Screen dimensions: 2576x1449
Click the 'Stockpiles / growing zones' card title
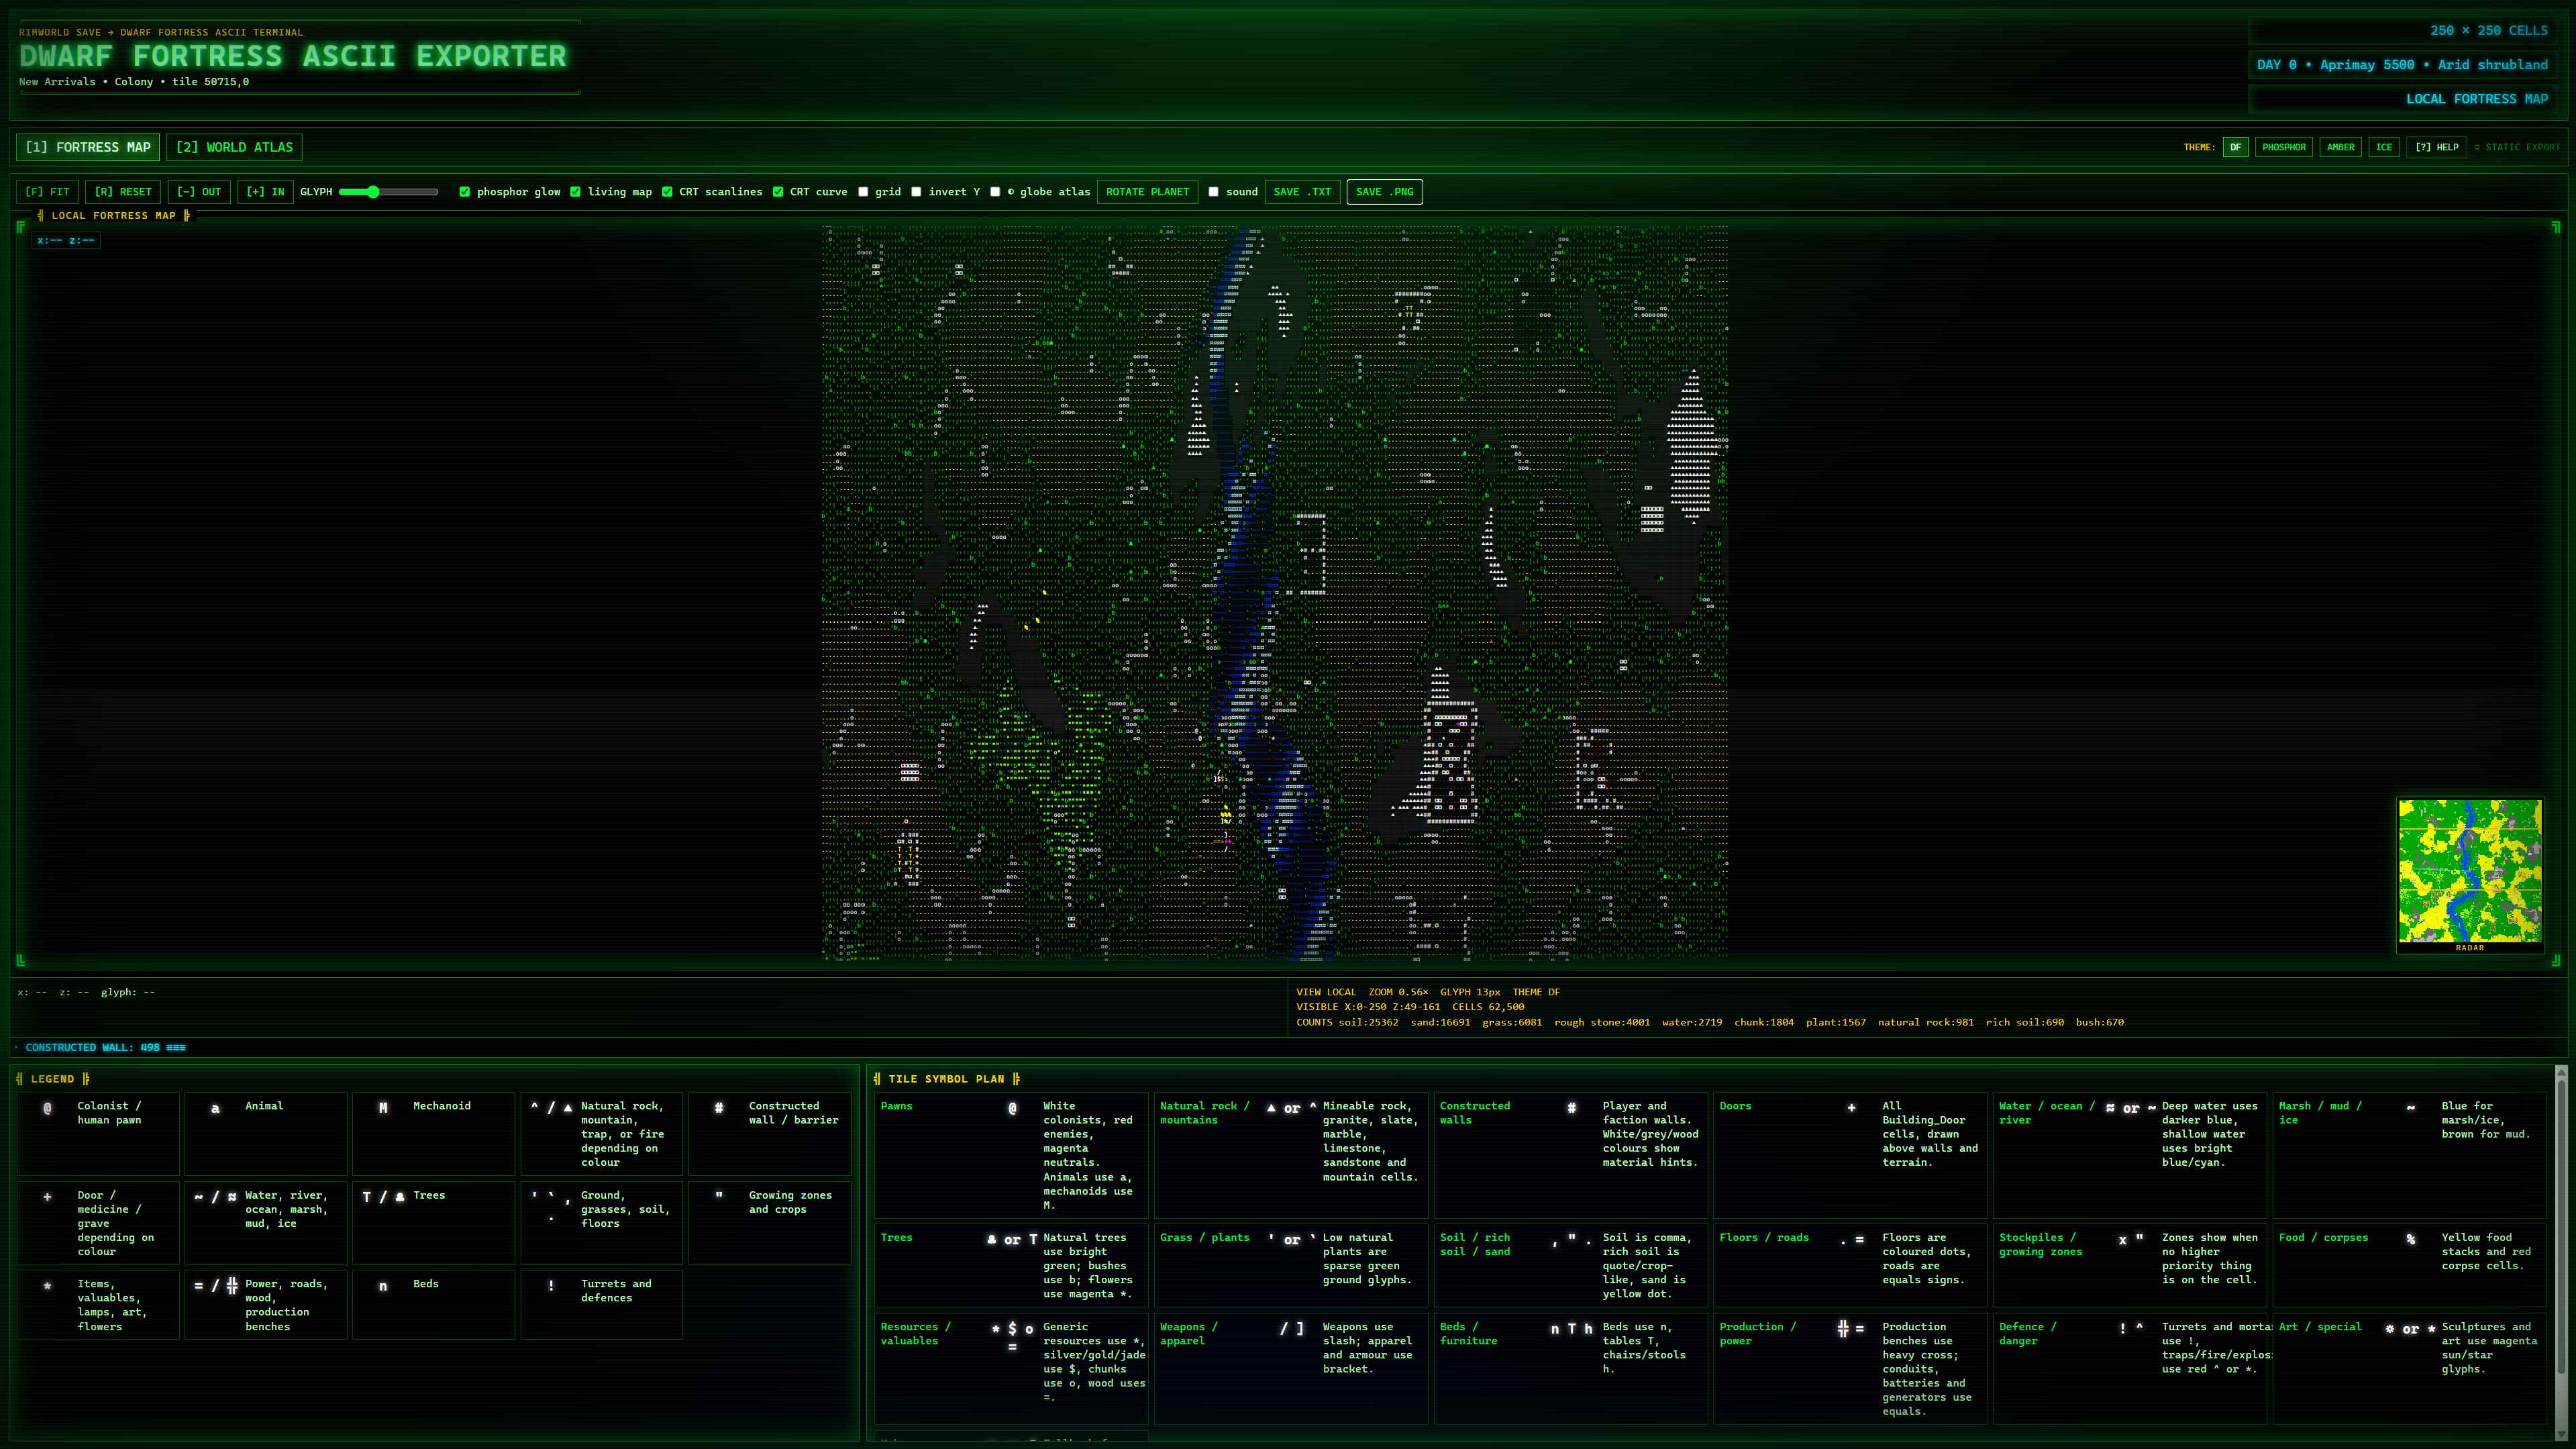[x=2040, y=1244]
